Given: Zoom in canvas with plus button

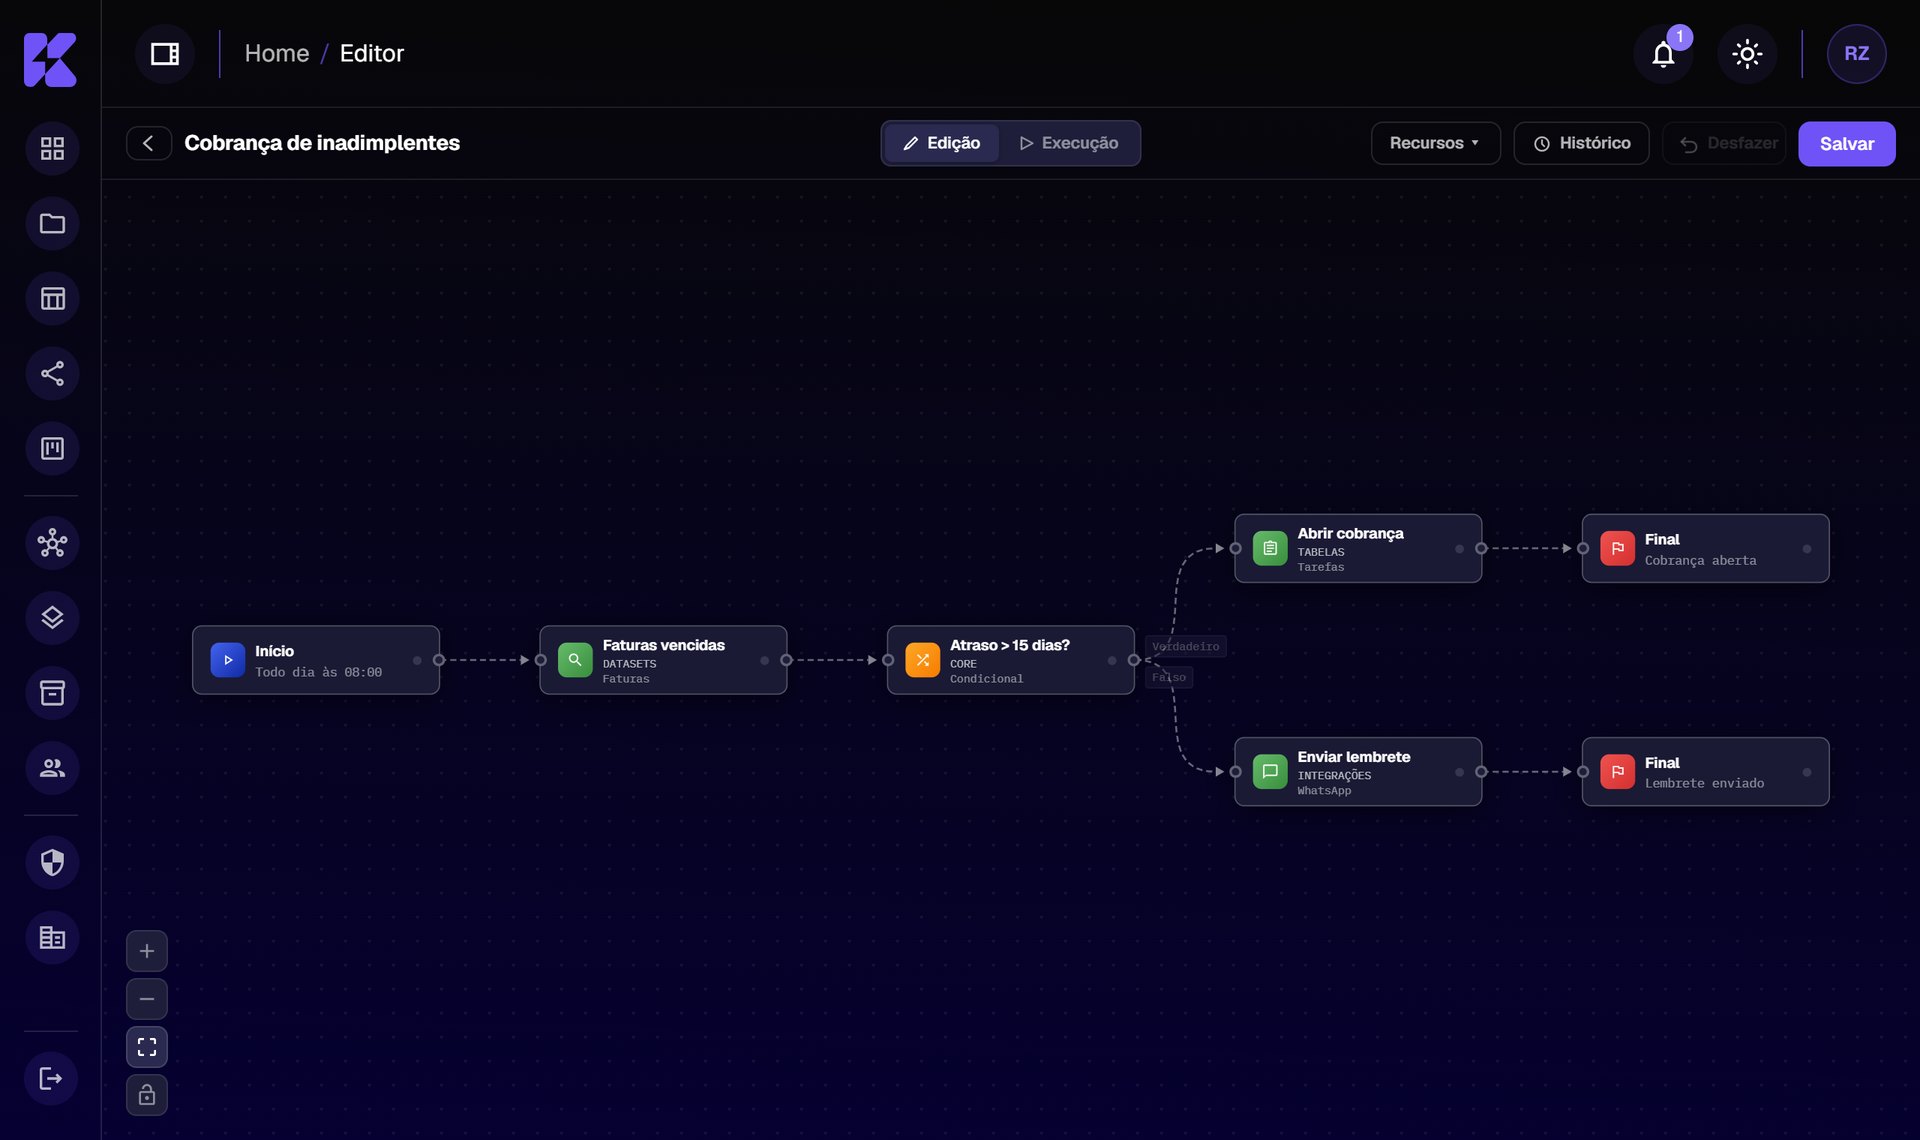Looking at the screenshot, I should [147, 951].
